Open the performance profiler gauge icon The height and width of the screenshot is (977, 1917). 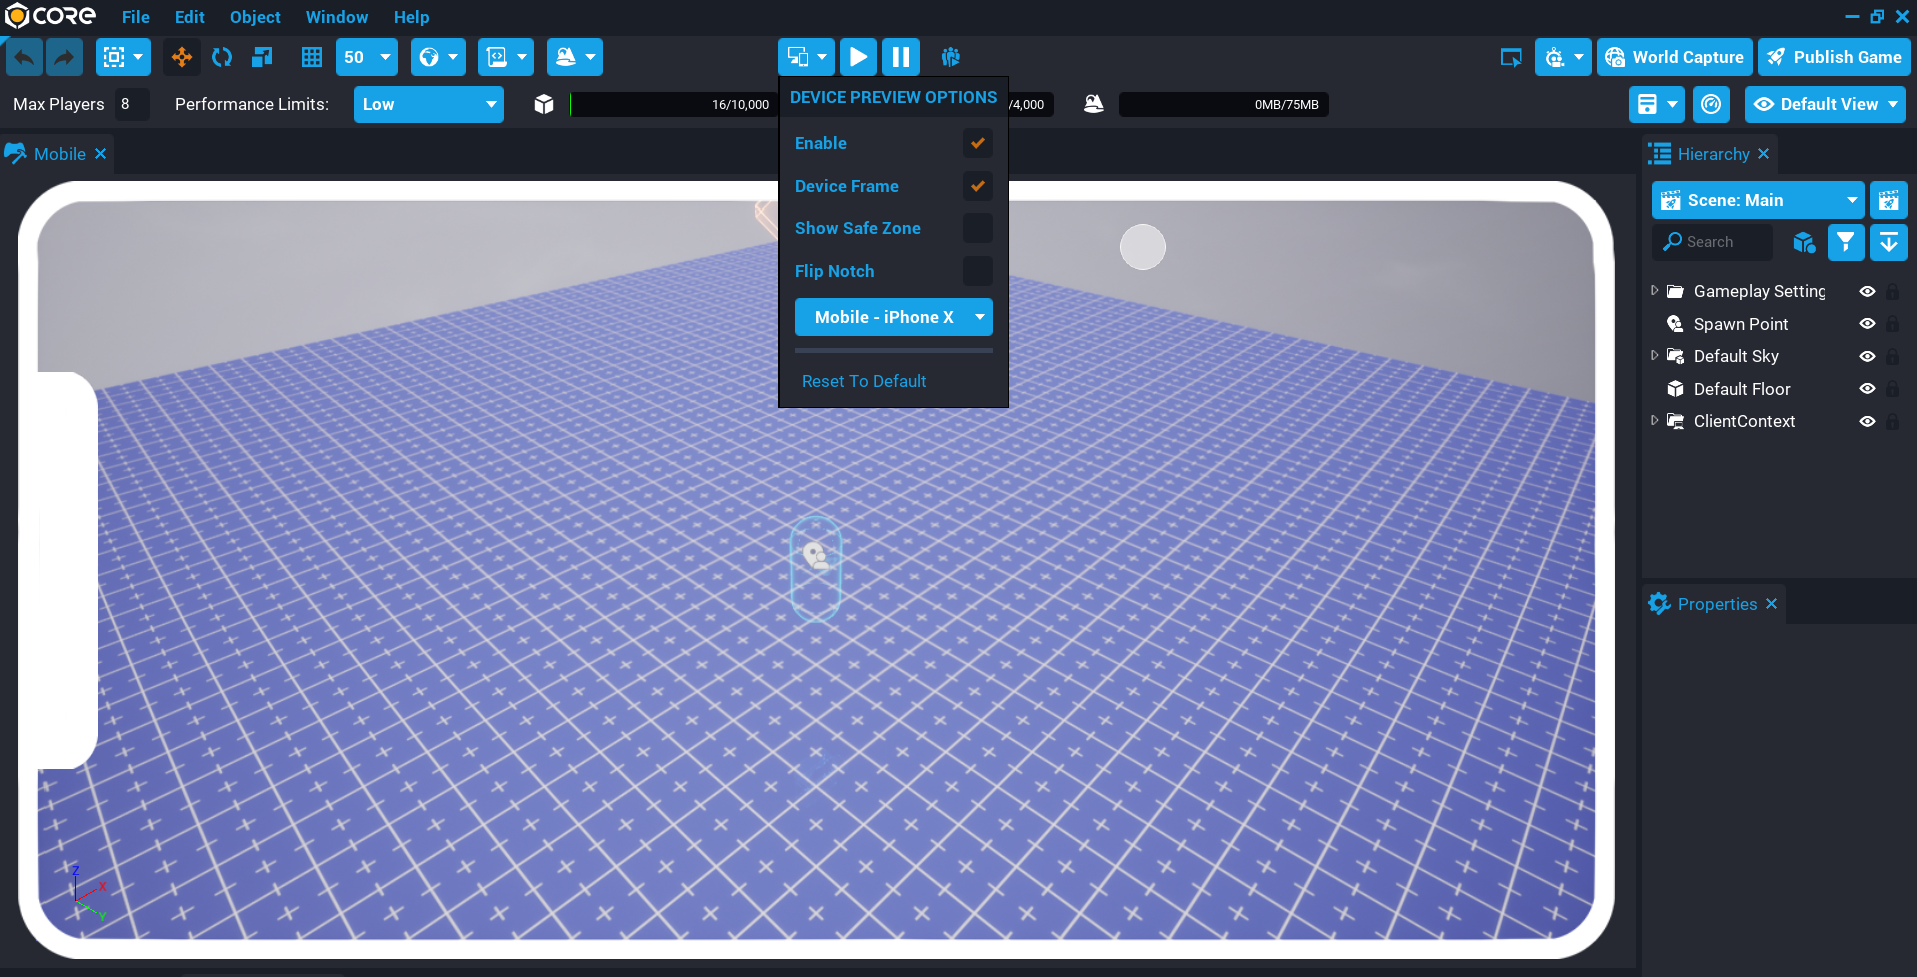1711,104
